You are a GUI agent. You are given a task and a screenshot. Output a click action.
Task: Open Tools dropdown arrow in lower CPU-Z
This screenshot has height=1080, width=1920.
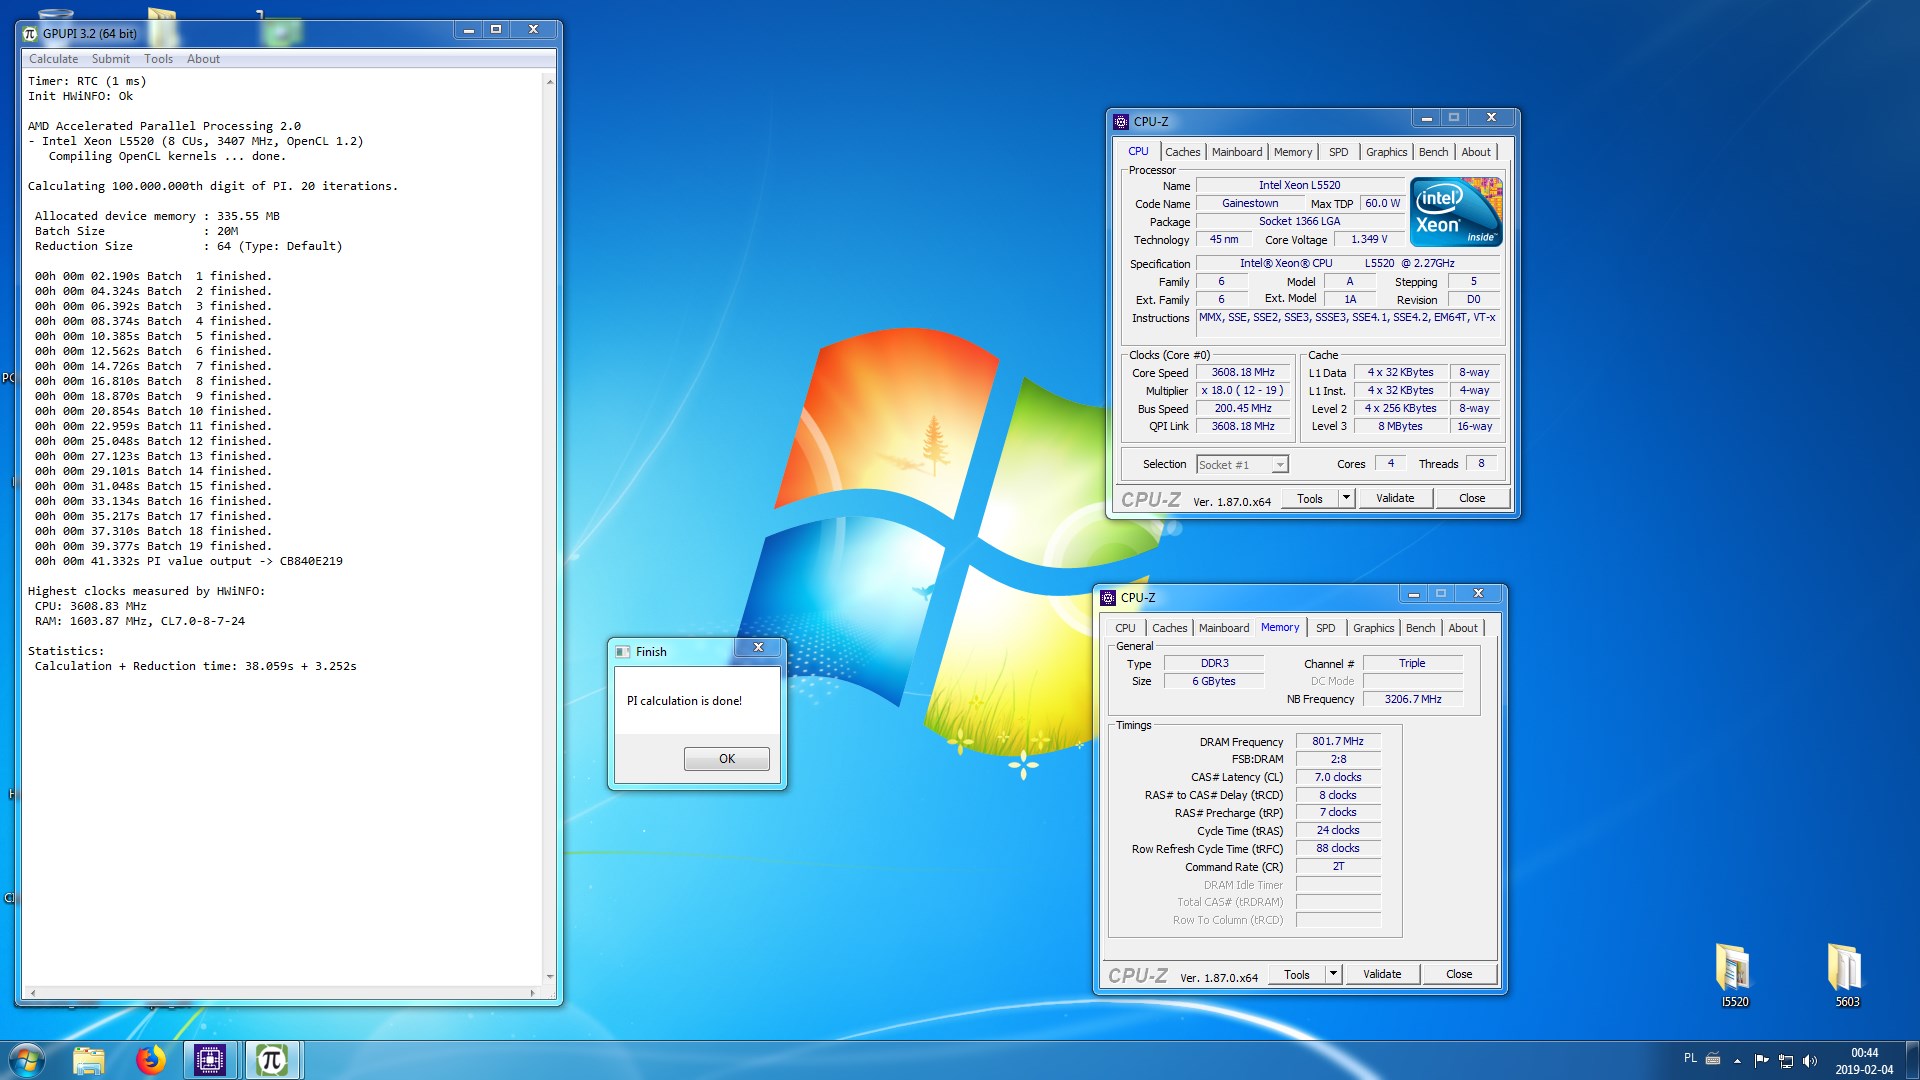tap(1333, 974)
